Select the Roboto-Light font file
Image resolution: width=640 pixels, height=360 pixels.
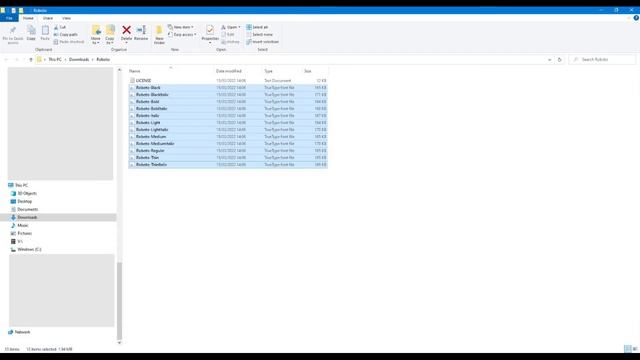point(228,122)
